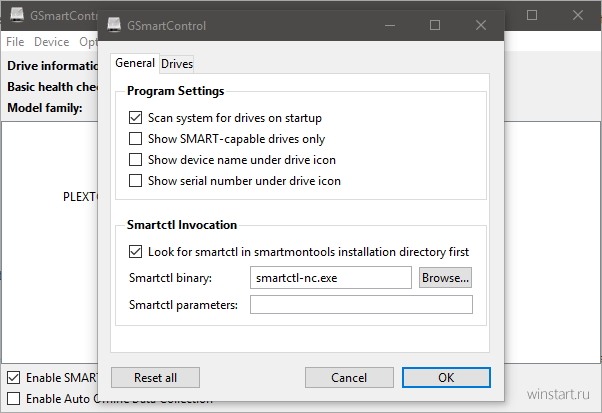
Task: Confirm preferences with OK
Action: (446, 378)
